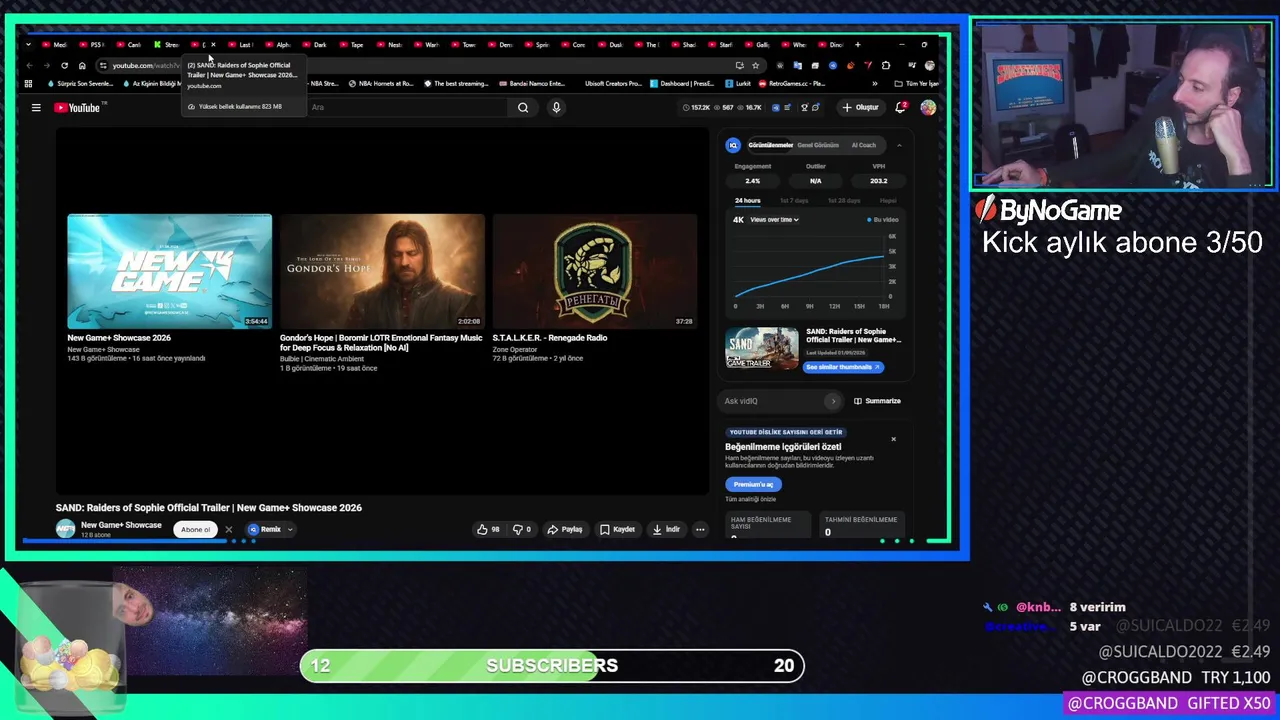This screenshot has height=720, width=1280.
Task: Open the New Game+ Showcase channel avatar
Action: (x=65, y=530)
